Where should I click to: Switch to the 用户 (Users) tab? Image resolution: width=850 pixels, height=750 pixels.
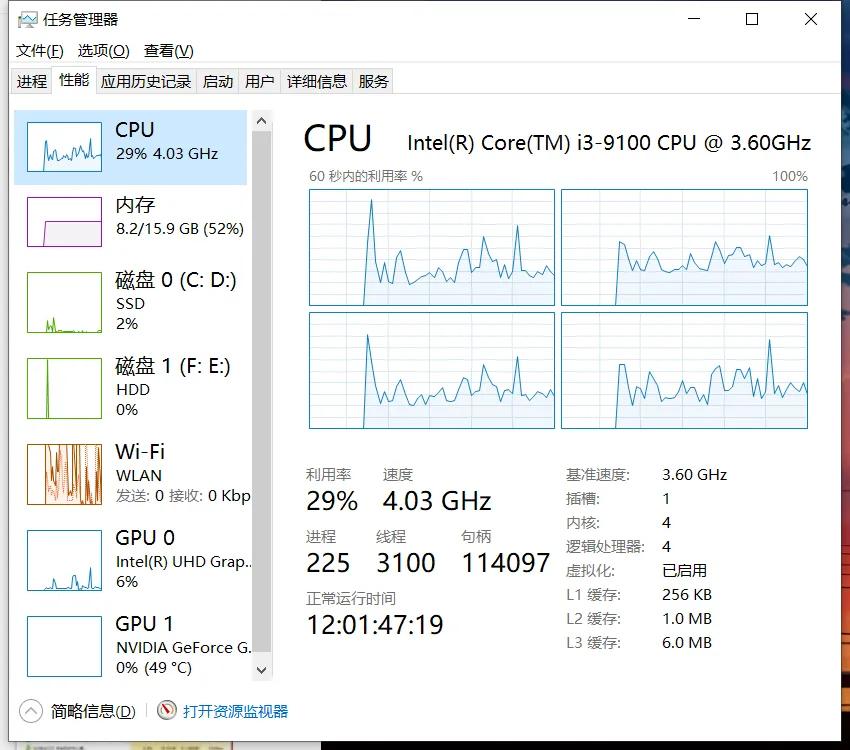260,81
